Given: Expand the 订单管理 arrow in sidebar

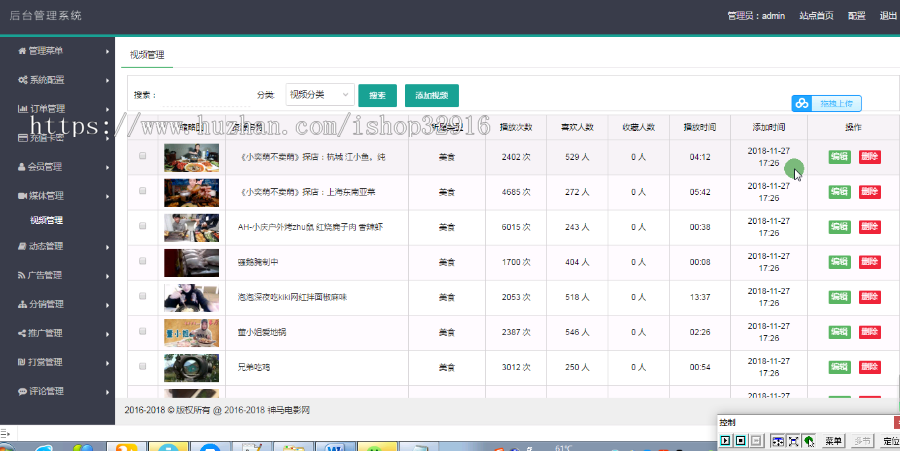Looking at the screenshot, I should pos(107,109).
